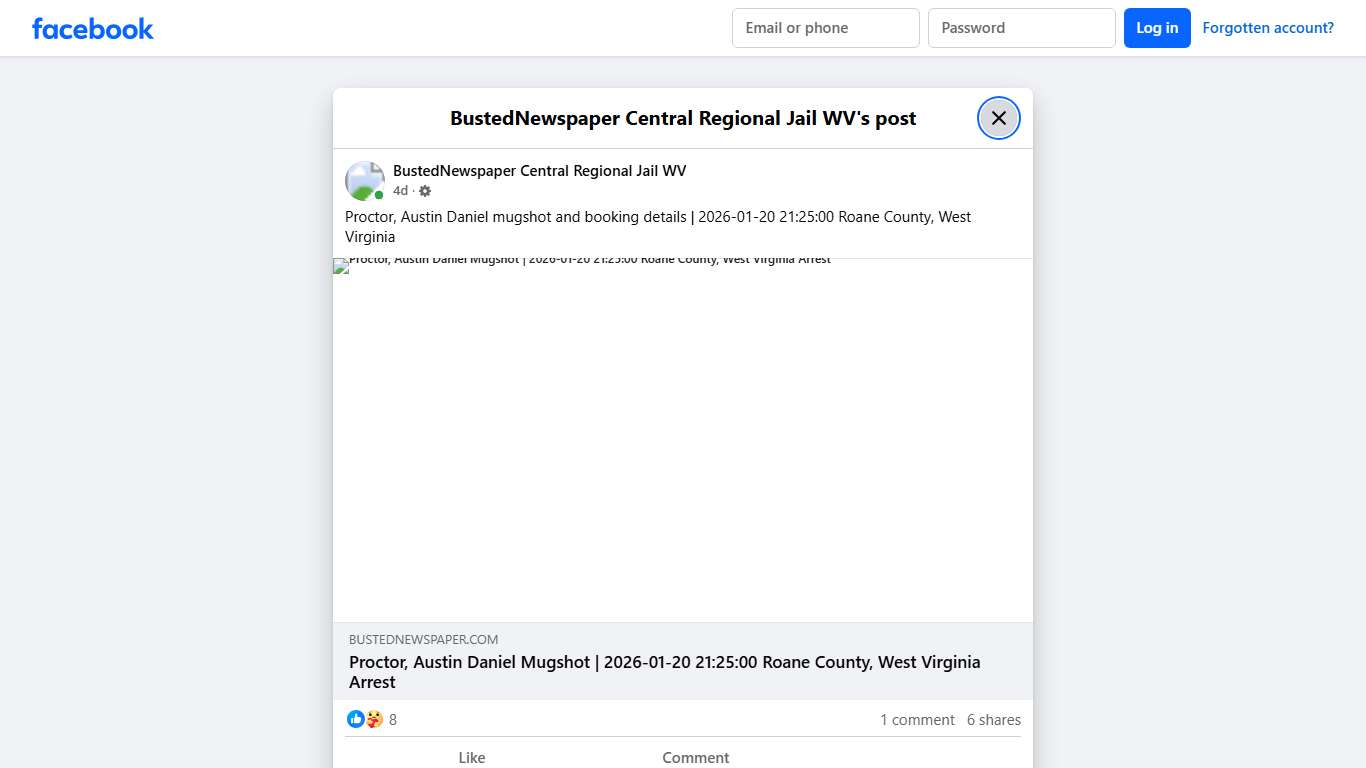
Task: Click the green status dot on the avatar
Action: coord(378,194)
